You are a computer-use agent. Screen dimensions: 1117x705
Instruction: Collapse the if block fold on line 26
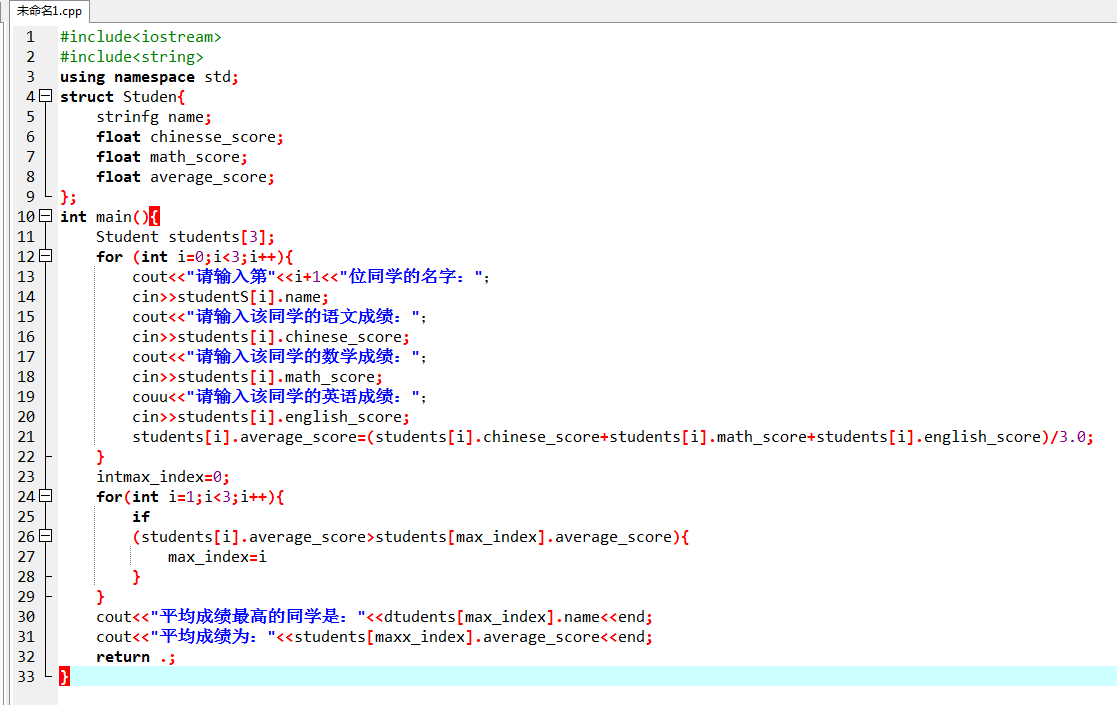pyautogui.click(x=45, y=537)
